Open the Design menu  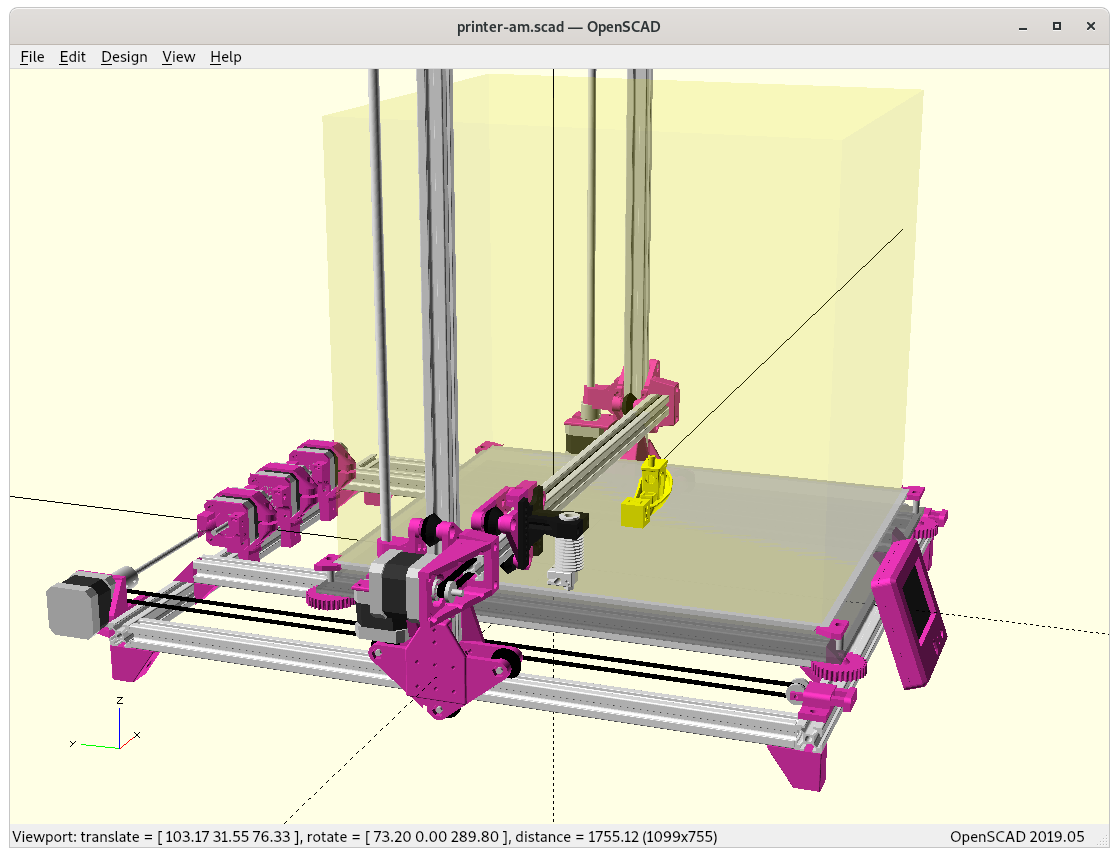(124, 57)
